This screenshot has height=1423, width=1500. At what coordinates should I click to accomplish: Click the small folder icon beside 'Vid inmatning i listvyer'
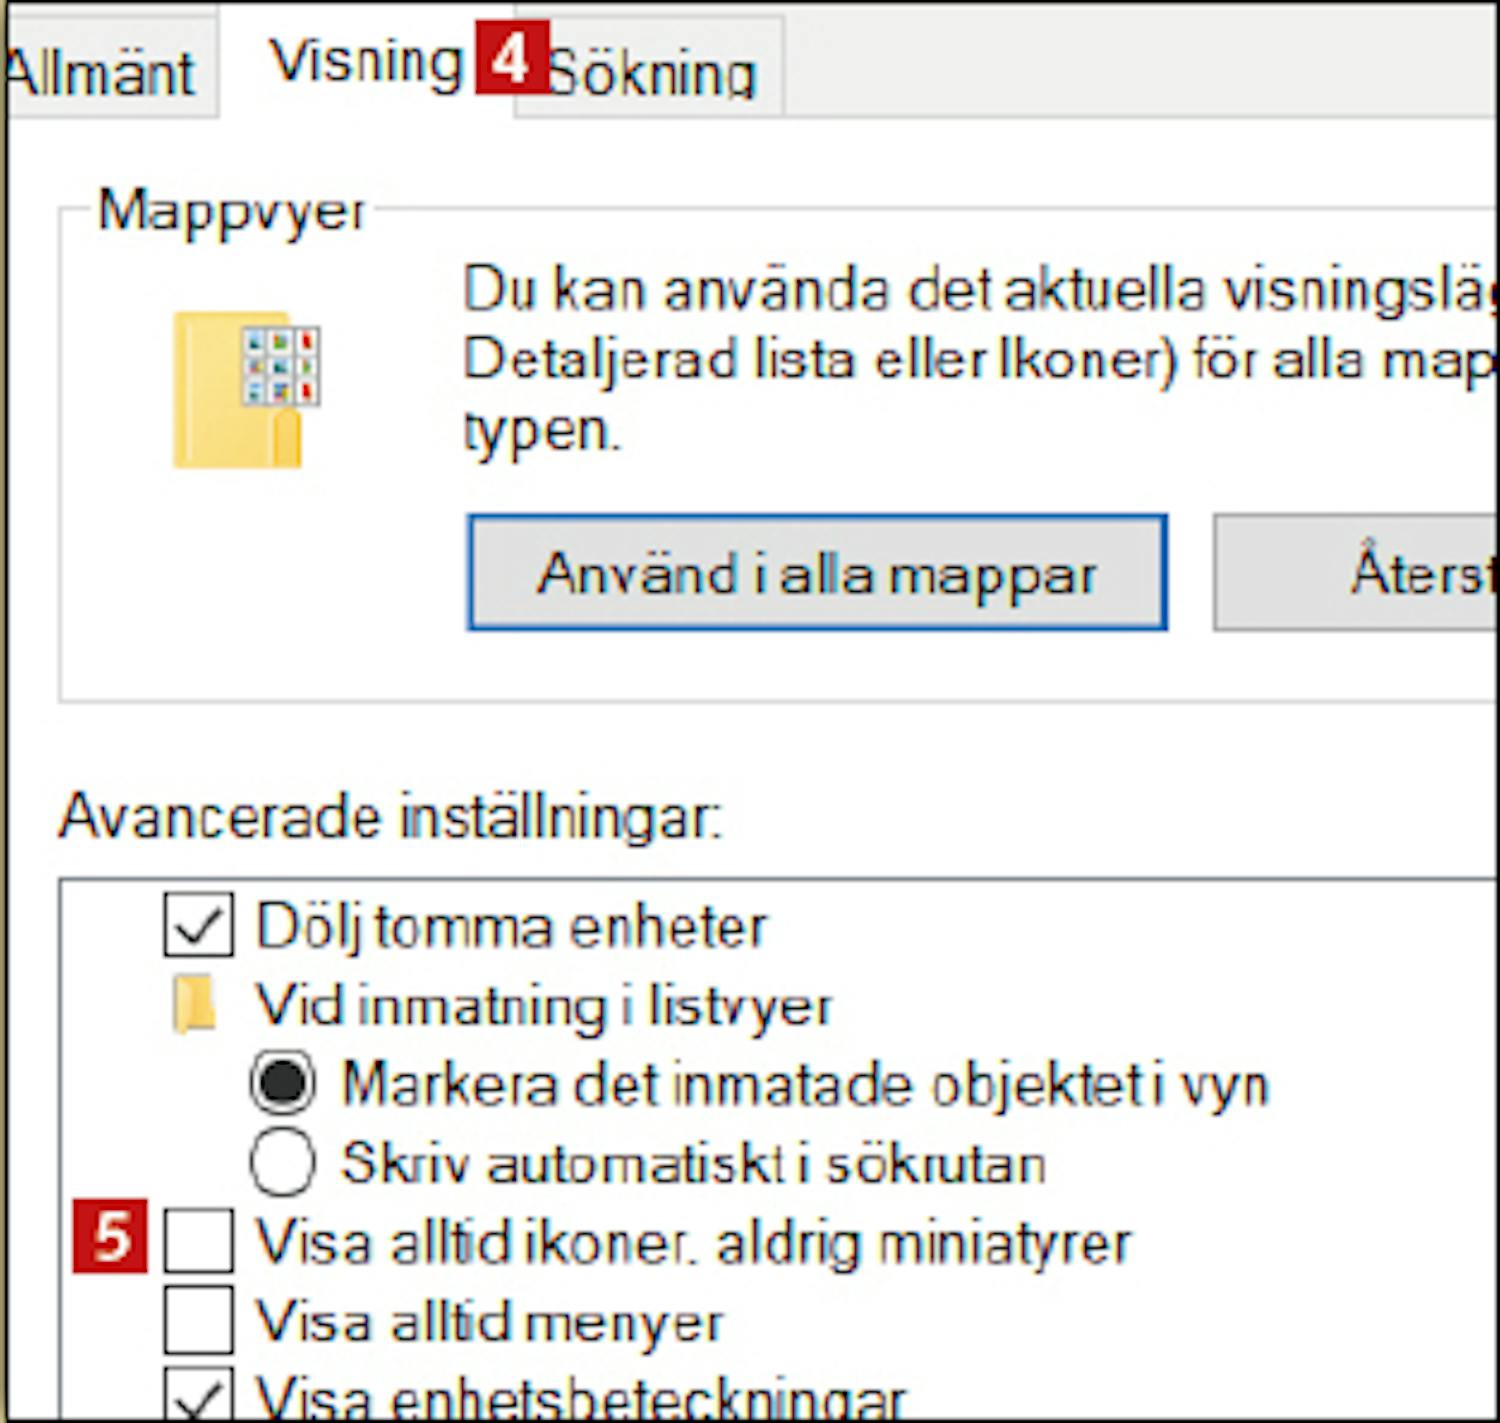[x=195, y=1005]
